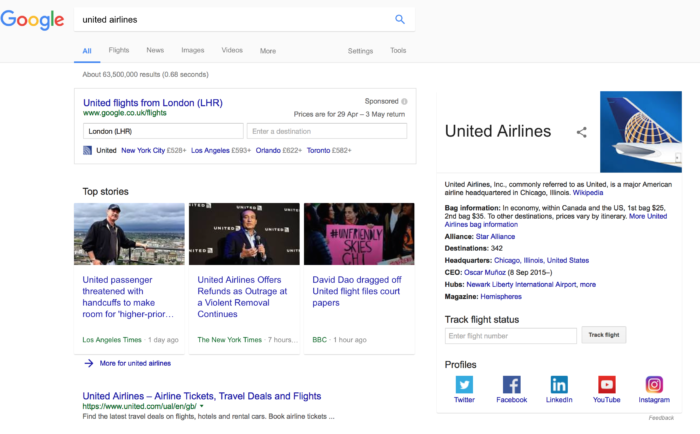
Task: Click 'Destinations: 342' text
Action: pos(474,248)
